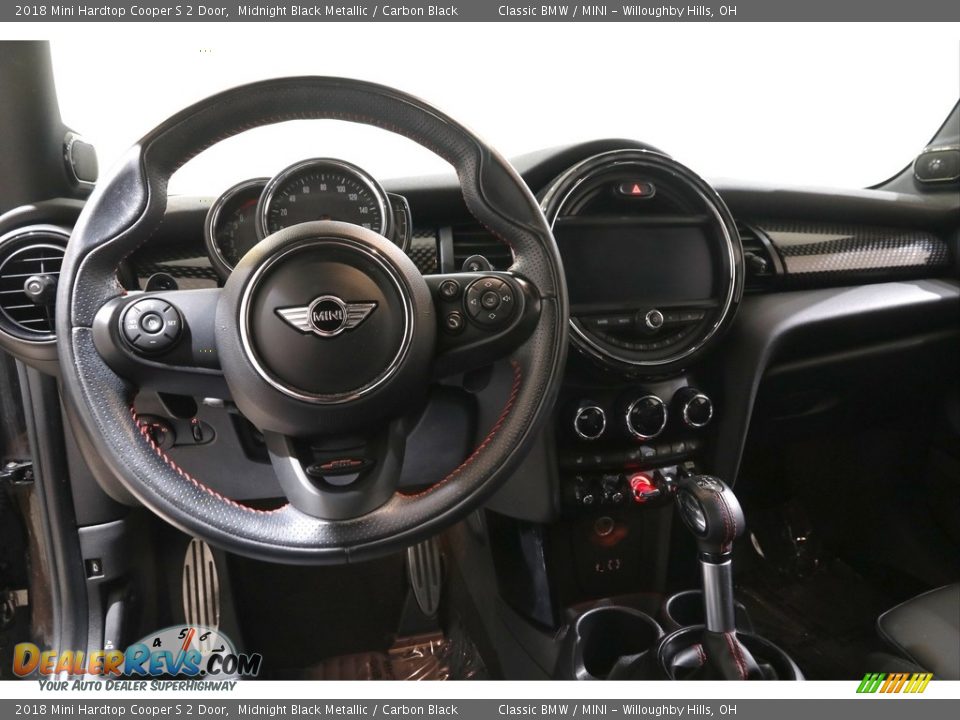This screenshot has width=960, height=720.
Task: Click bottom caption 'Classic BMW / MINI - Willoughby Hills, OH'
Action: coord(617,710)
